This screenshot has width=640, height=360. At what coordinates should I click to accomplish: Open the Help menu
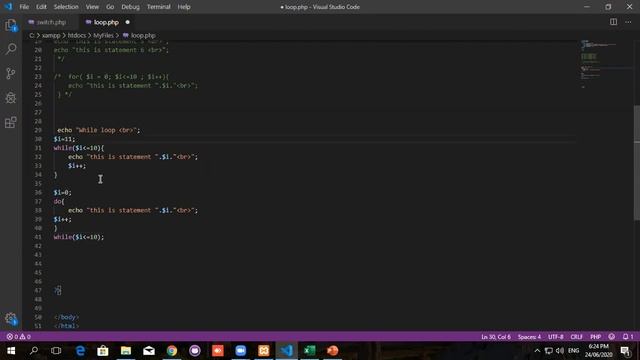(184, 7)
